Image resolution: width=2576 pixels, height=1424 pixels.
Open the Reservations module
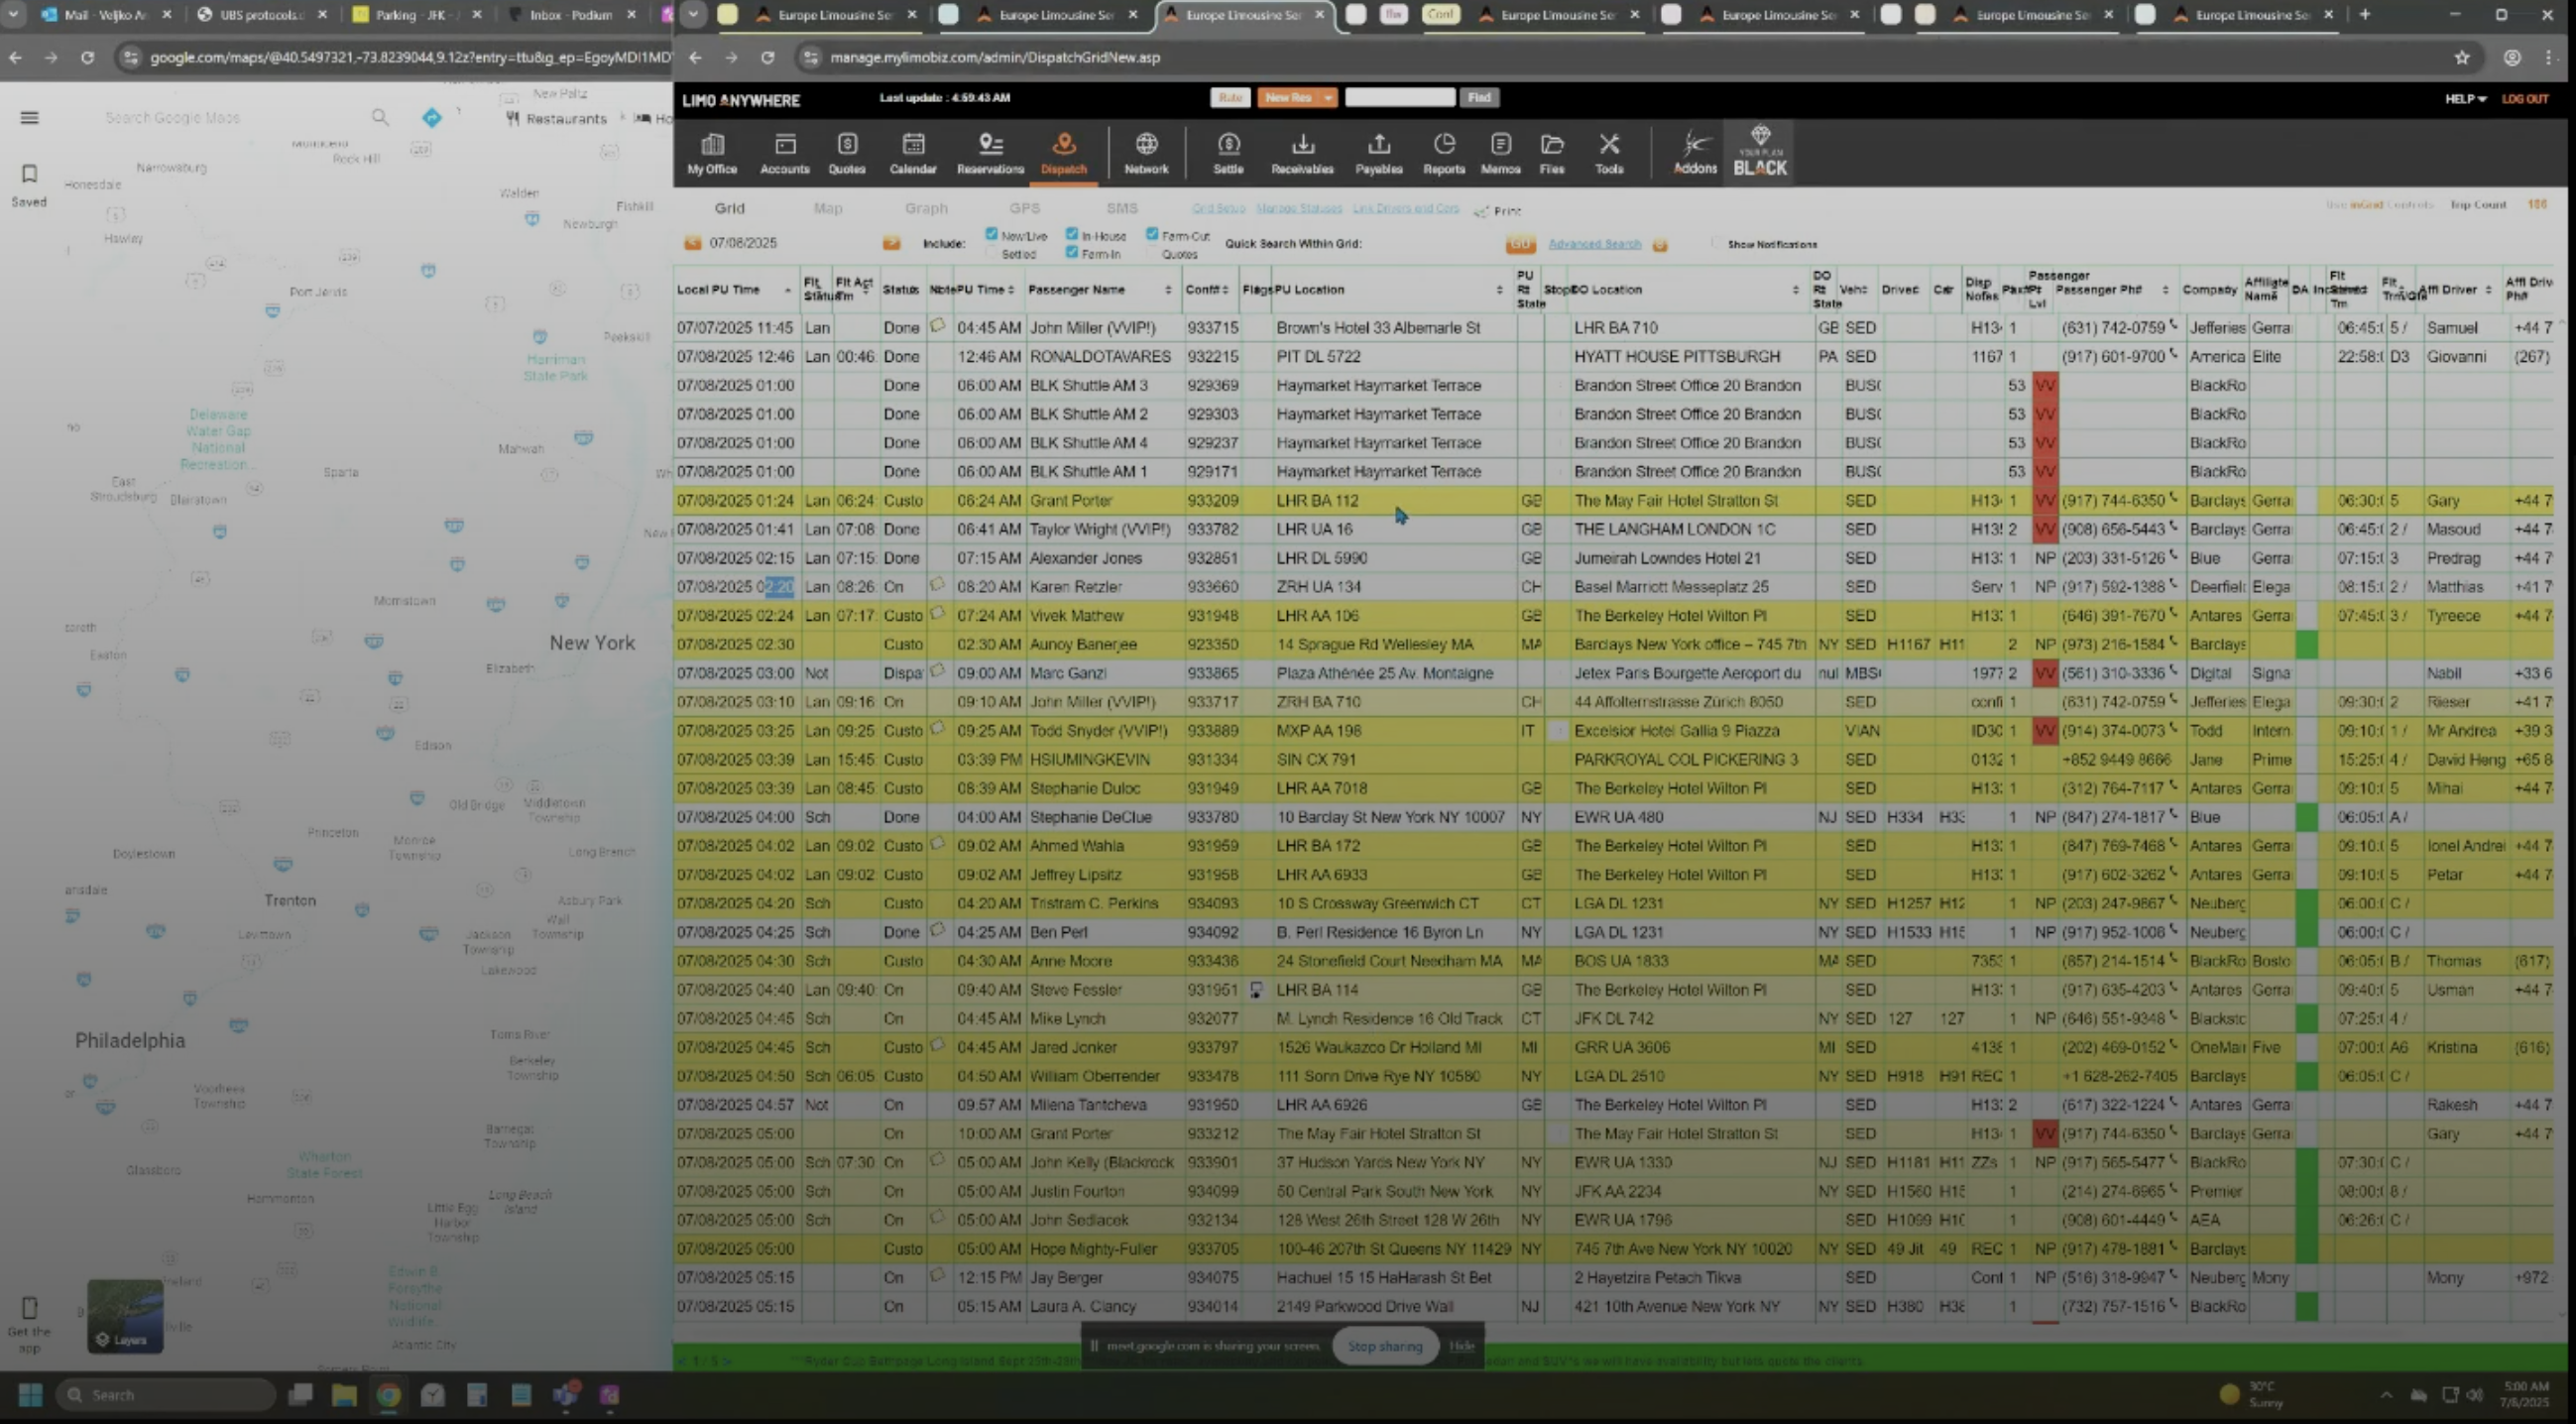[x=989, y=152]
